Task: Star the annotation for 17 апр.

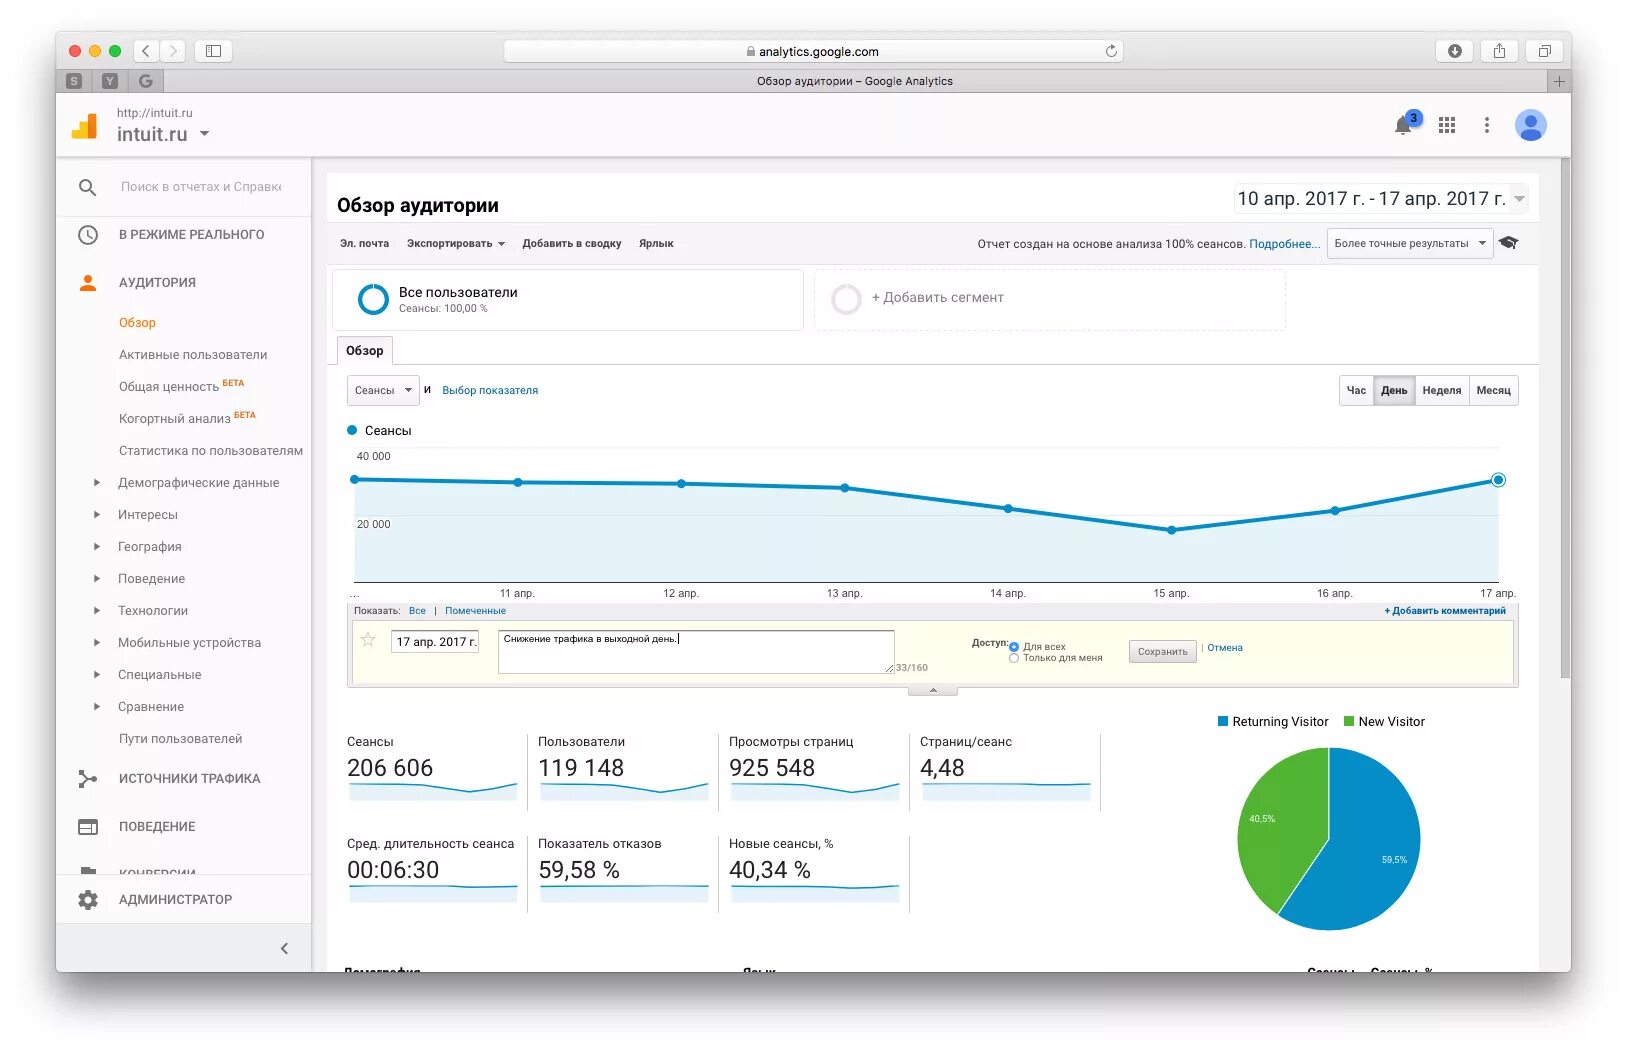Action: [x=368, y=640]
